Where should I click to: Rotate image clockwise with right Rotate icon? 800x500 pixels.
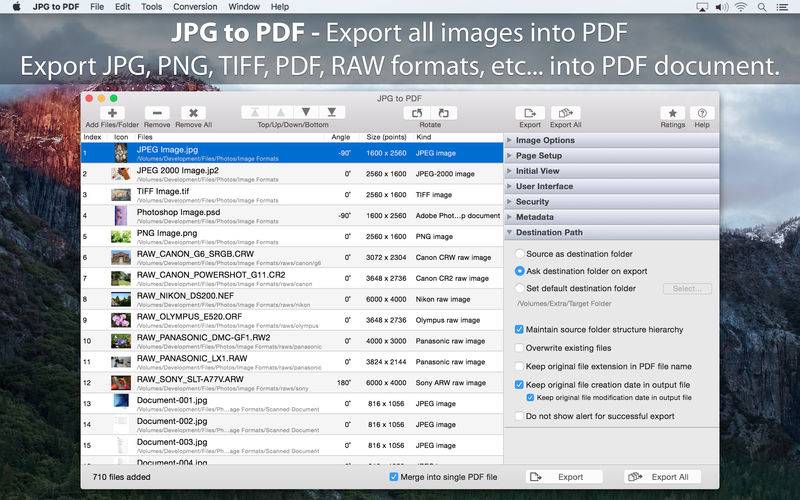tap(444, 113)
